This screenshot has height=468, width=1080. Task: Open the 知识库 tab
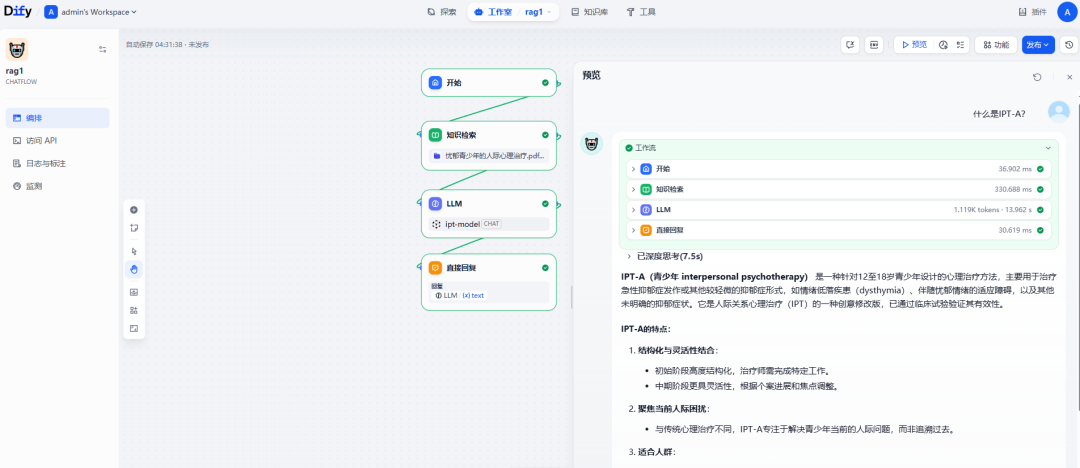(589, 12)
